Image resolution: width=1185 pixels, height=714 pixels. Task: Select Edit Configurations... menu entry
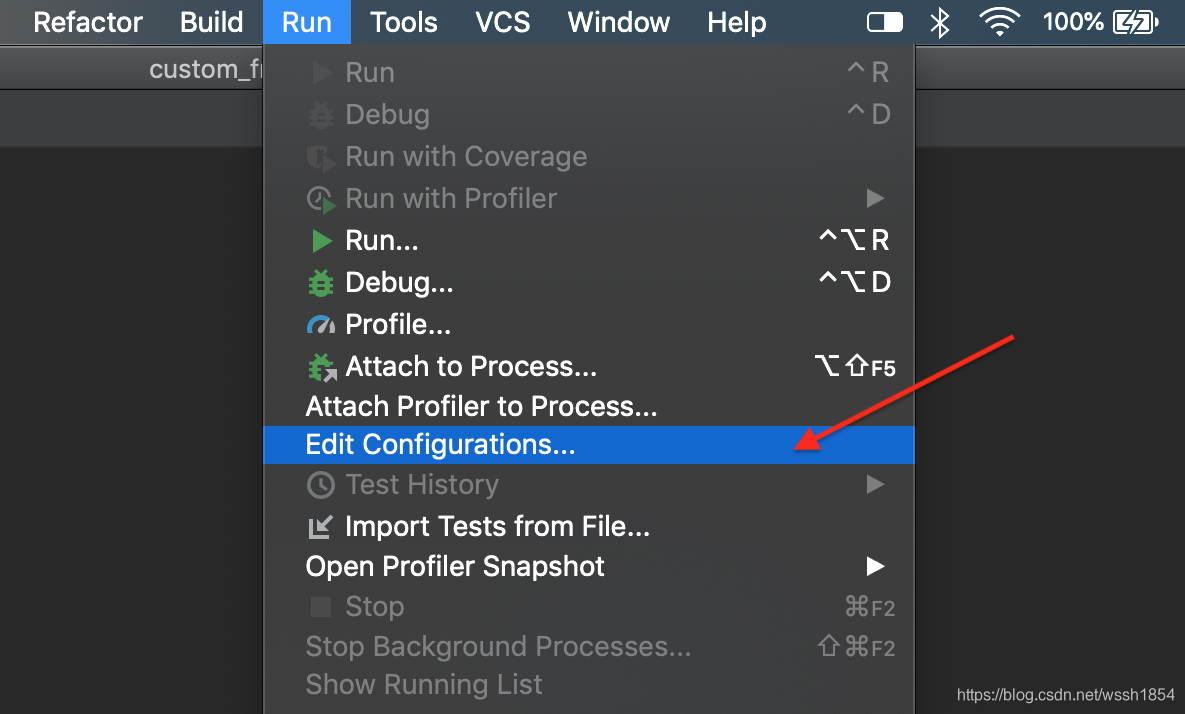click(x=440, y=445)
